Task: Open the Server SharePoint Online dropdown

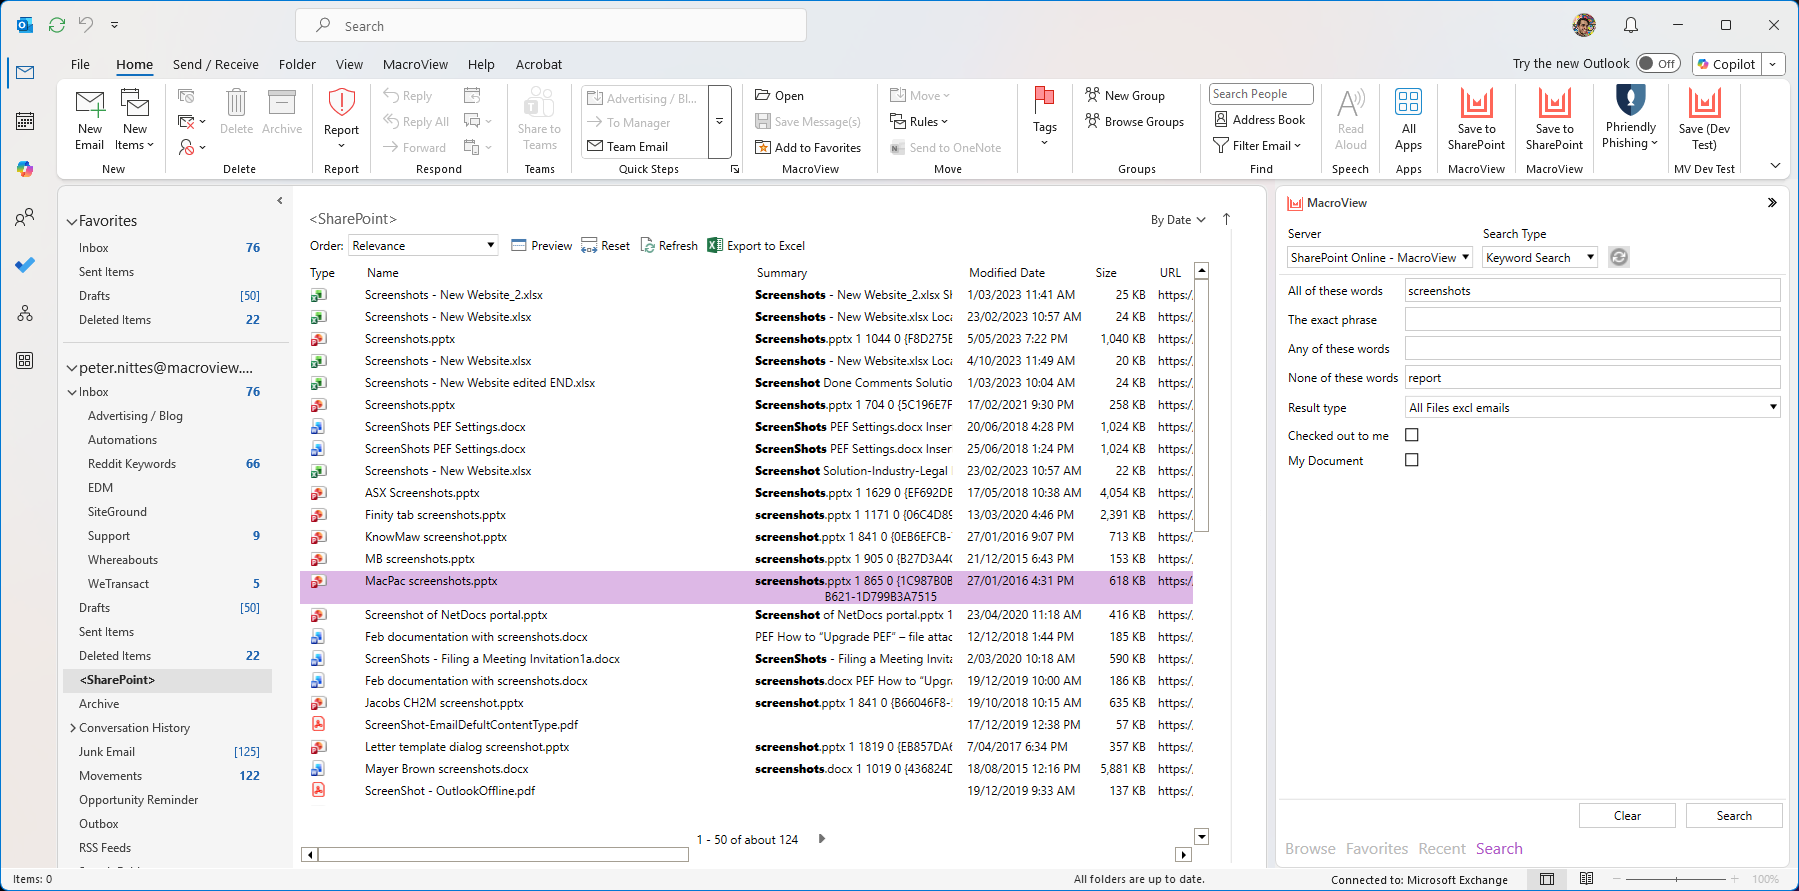Action: 1380,258
